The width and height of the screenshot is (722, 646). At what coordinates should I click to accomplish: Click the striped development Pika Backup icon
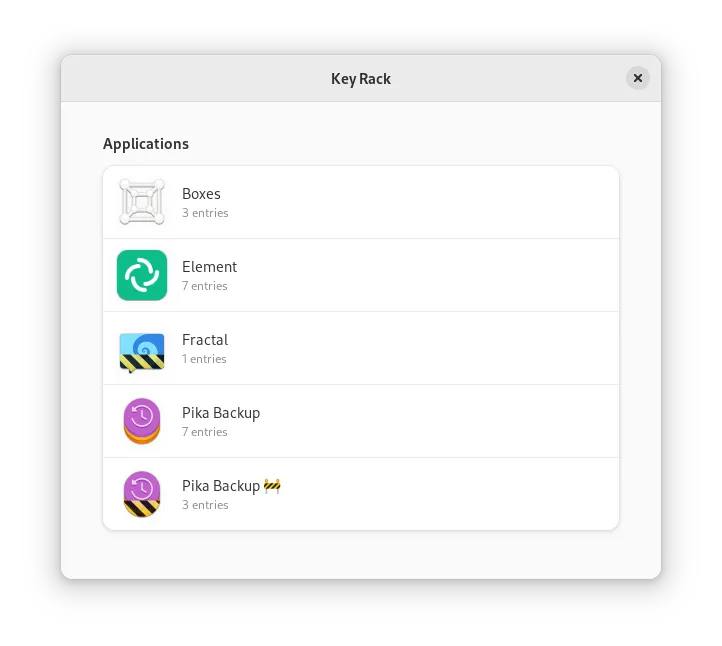coord(141,494)
